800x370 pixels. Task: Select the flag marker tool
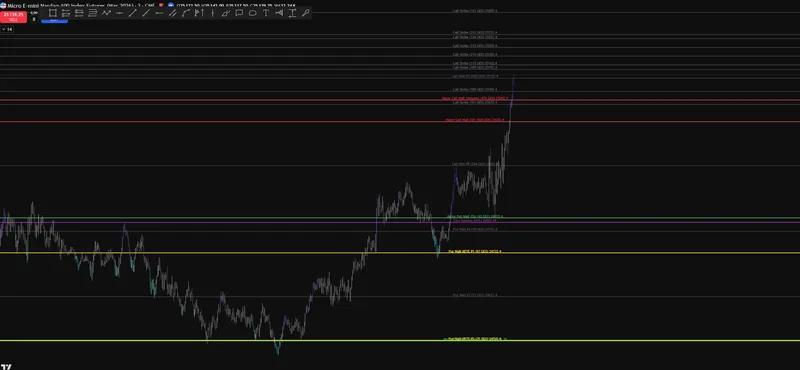199,13
